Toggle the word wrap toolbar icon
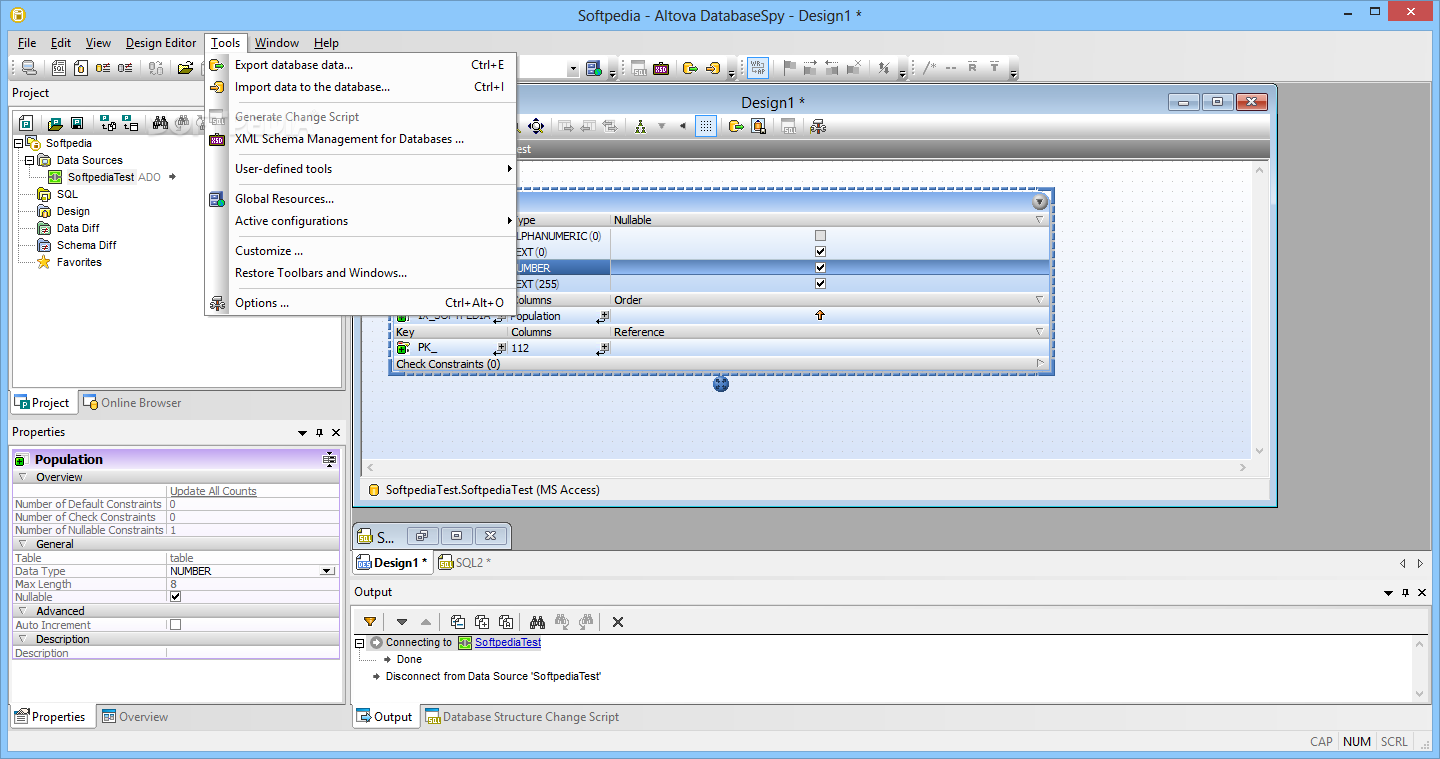Screen dimensions: 1440x759 pos(758,68)
